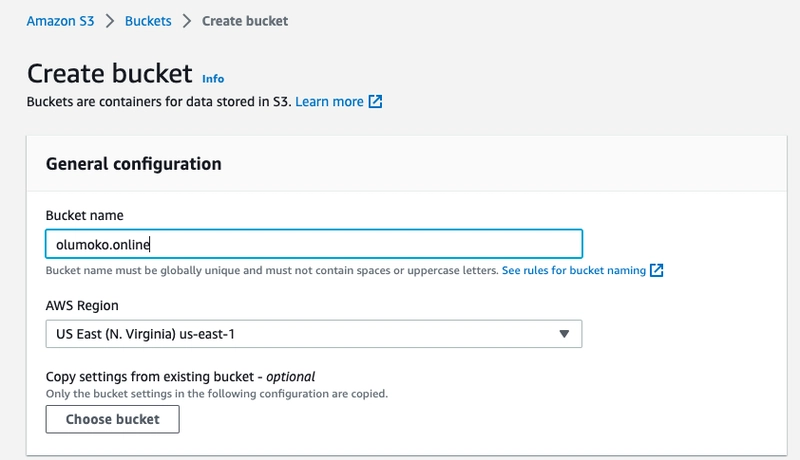
Task: Click the Bucket name field label
Action: click(x=84, y=215)
